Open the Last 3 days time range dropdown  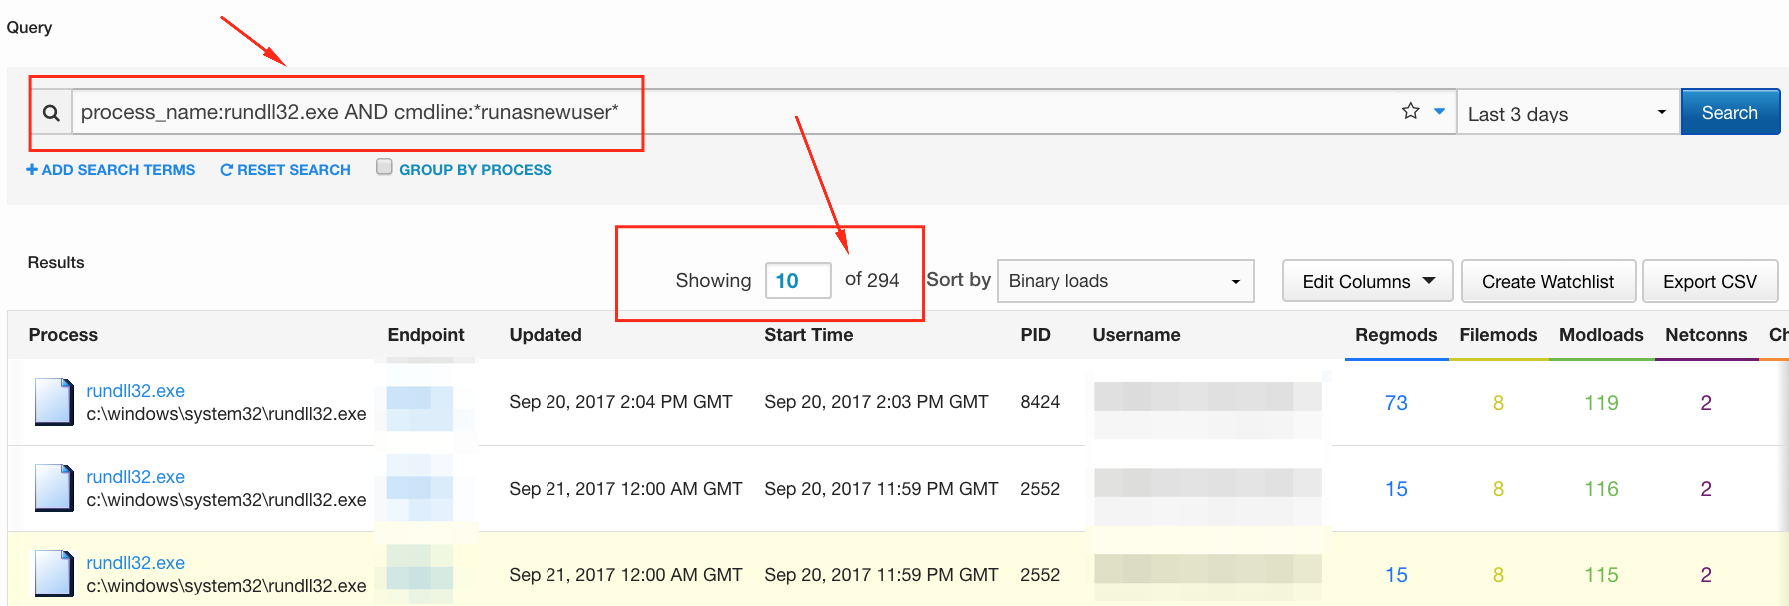pyautogui.click(x=1566, y=113)
